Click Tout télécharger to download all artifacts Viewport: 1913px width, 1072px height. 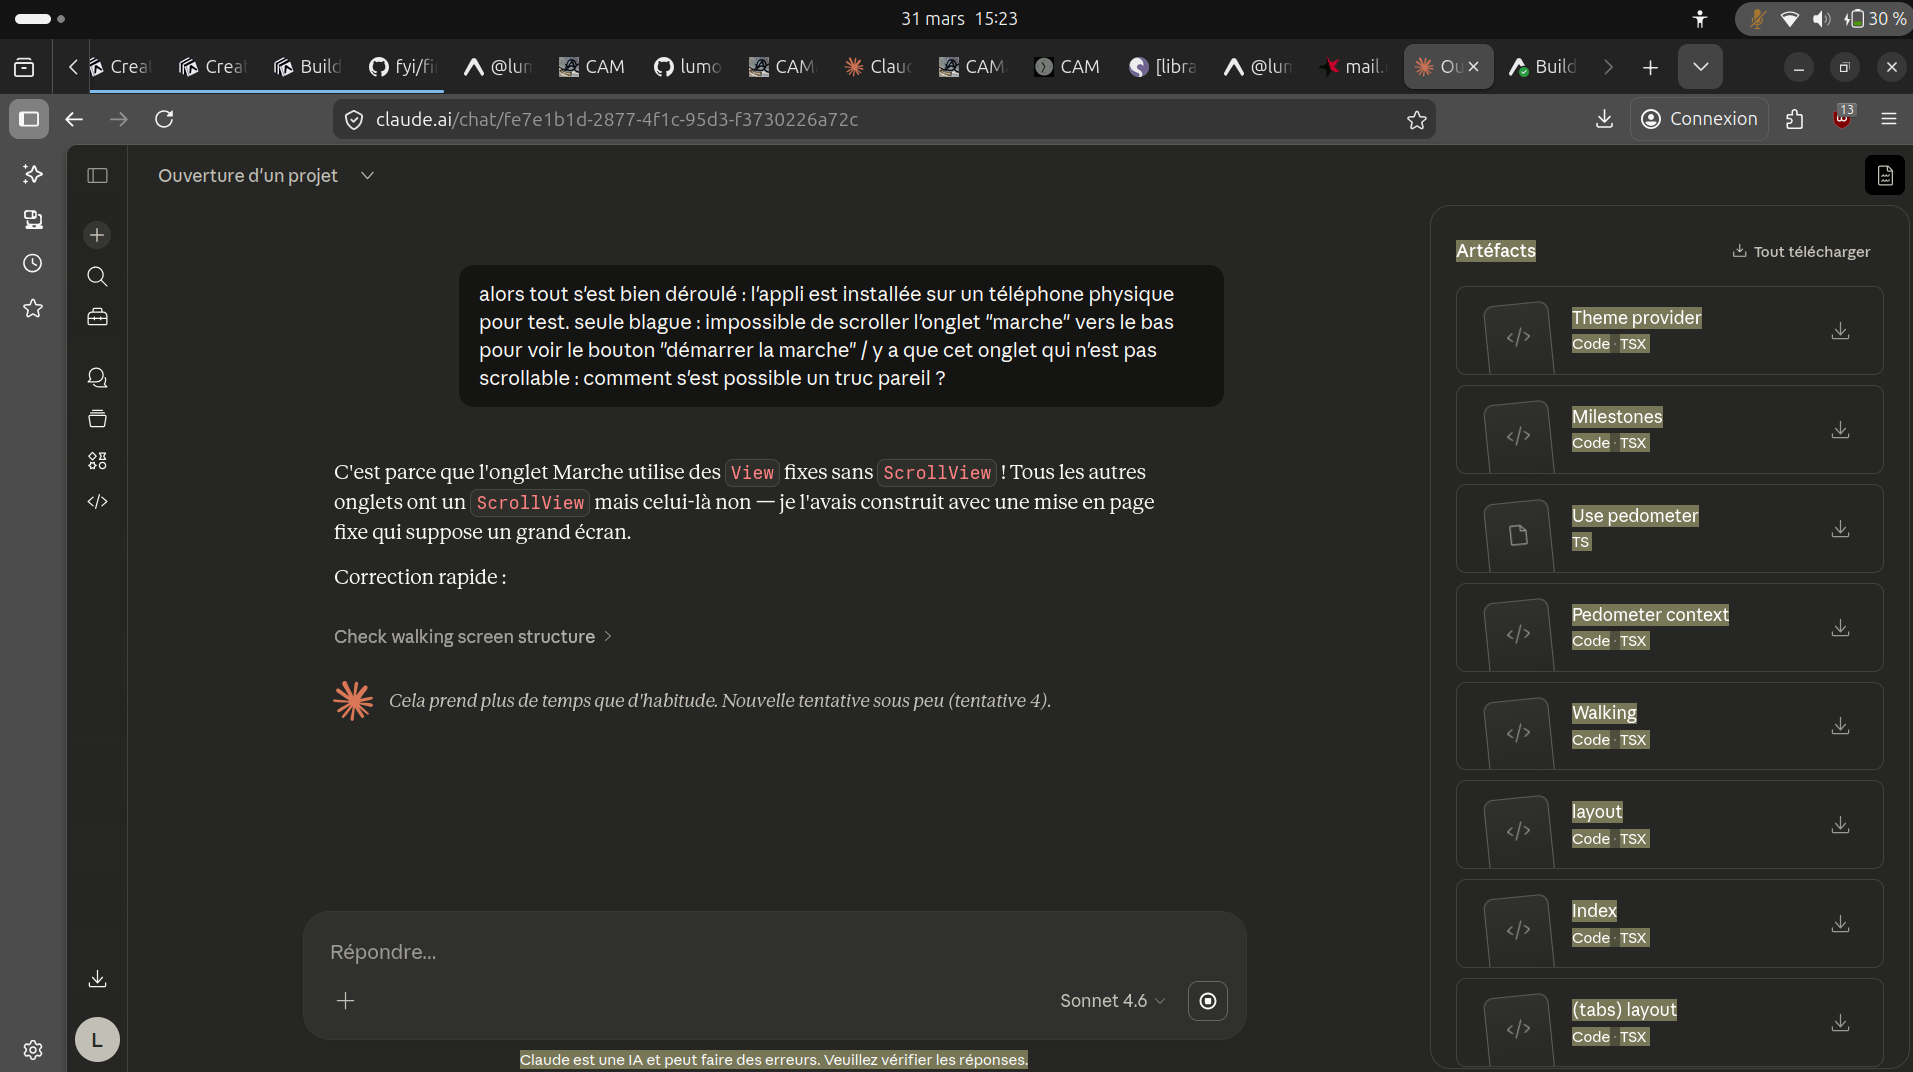pyautogui.click(x=1800, y=252)
